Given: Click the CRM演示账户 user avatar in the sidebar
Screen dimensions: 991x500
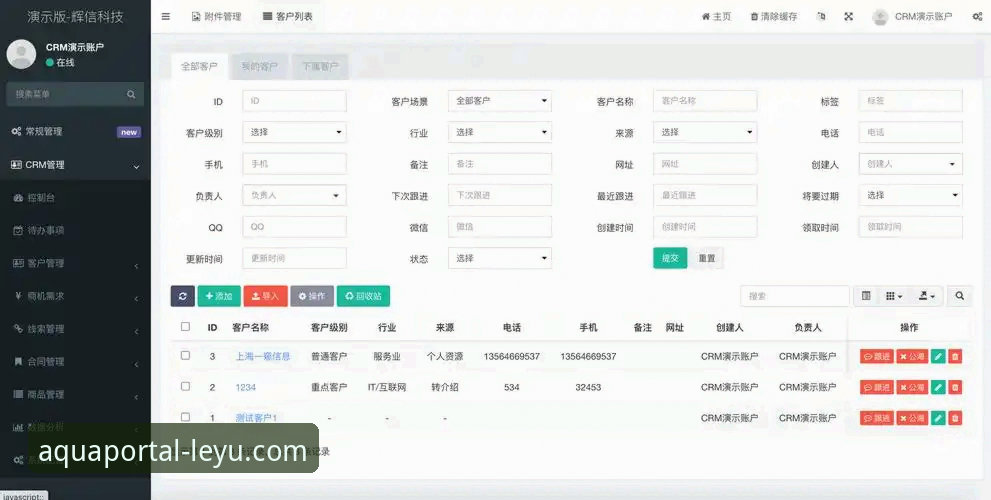Looking at the screenshot, I should pos(21,54).
